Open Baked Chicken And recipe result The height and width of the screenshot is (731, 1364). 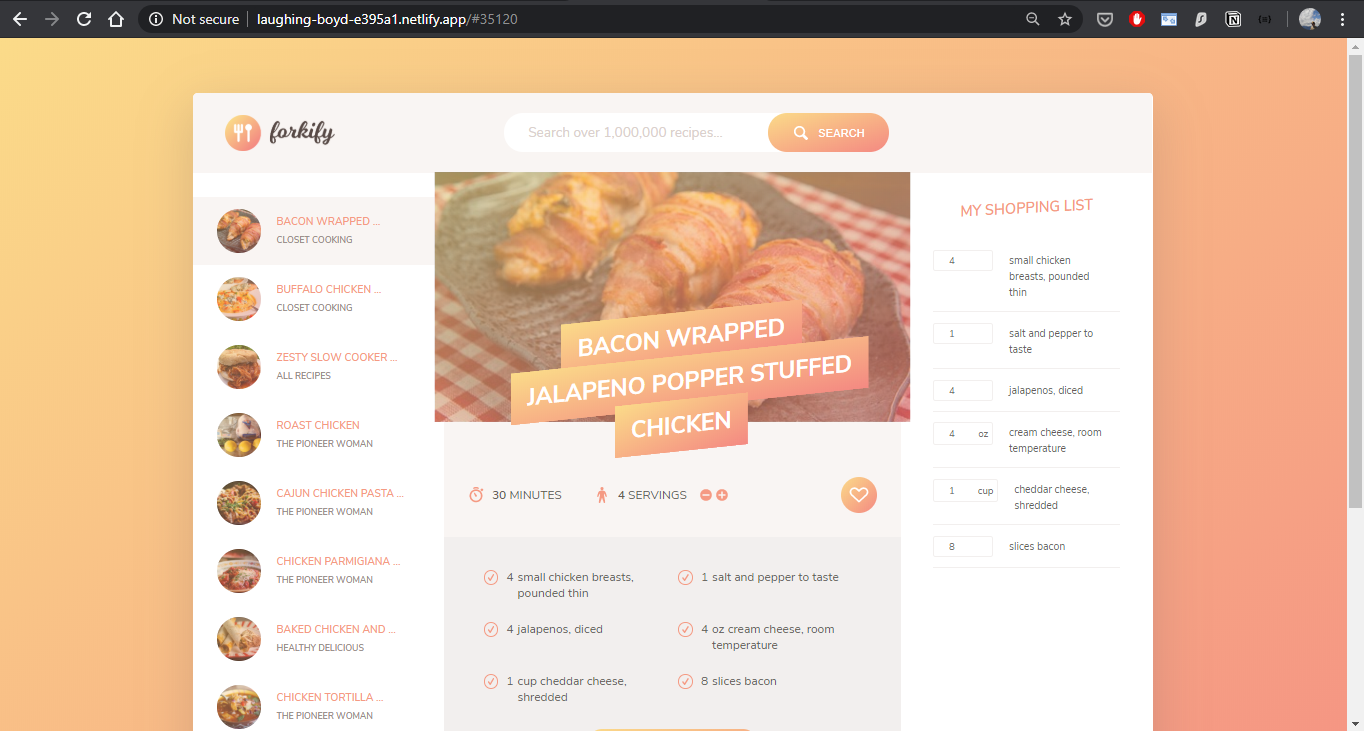pos(314,639)
